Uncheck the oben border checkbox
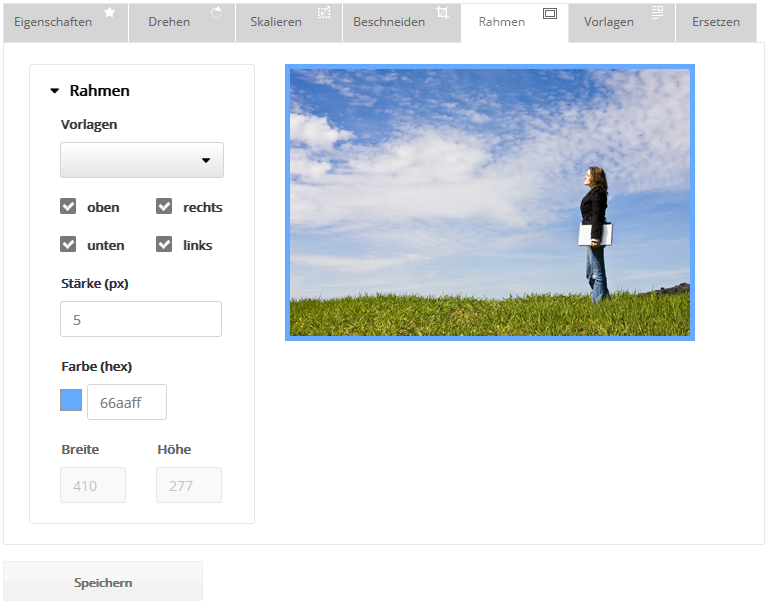Image resolution: width=768 pixels, height=605 pixels. (x=69, y=207)
